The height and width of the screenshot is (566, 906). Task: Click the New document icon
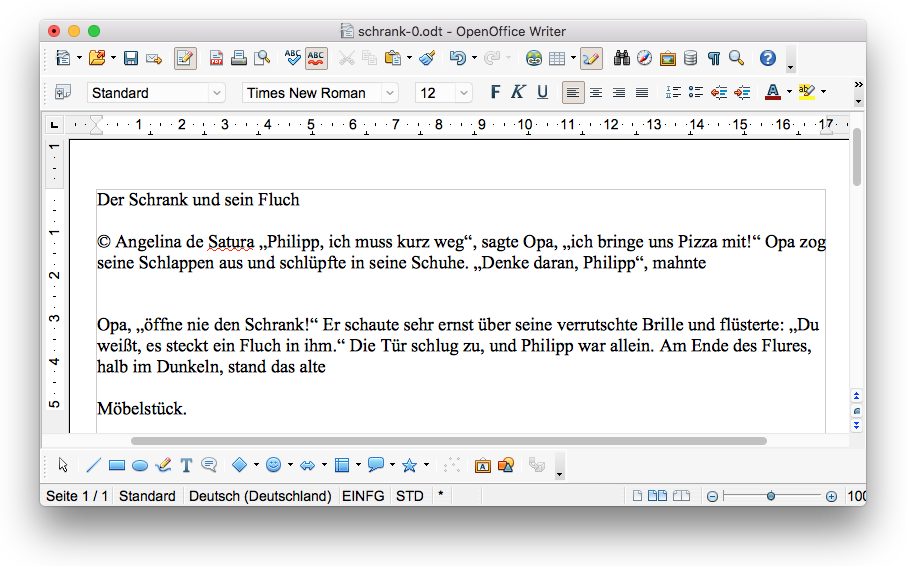tap(62, 58)
